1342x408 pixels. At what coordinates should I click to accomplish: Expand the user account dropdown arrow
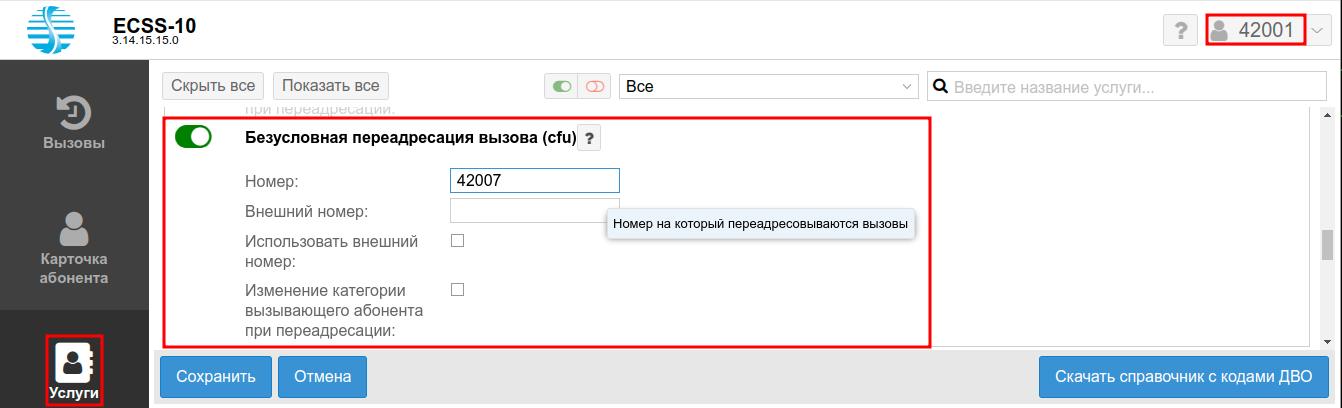coord(1319,30)
